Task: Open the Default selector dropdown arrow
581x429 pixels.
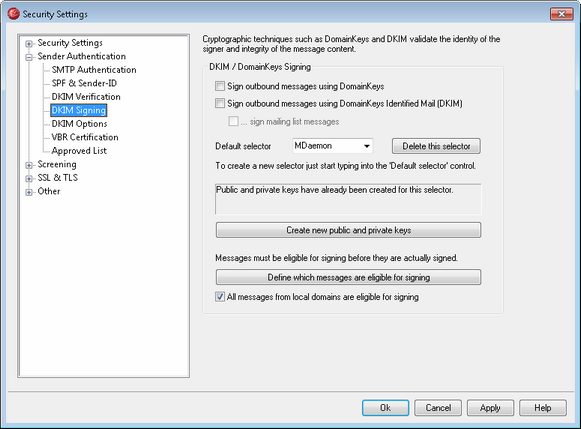Action: 367,146
